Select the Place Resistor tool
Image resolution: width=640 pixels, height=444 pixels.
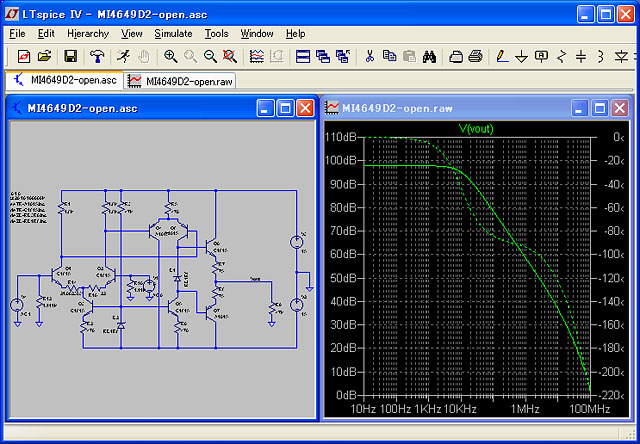(562, 56)
